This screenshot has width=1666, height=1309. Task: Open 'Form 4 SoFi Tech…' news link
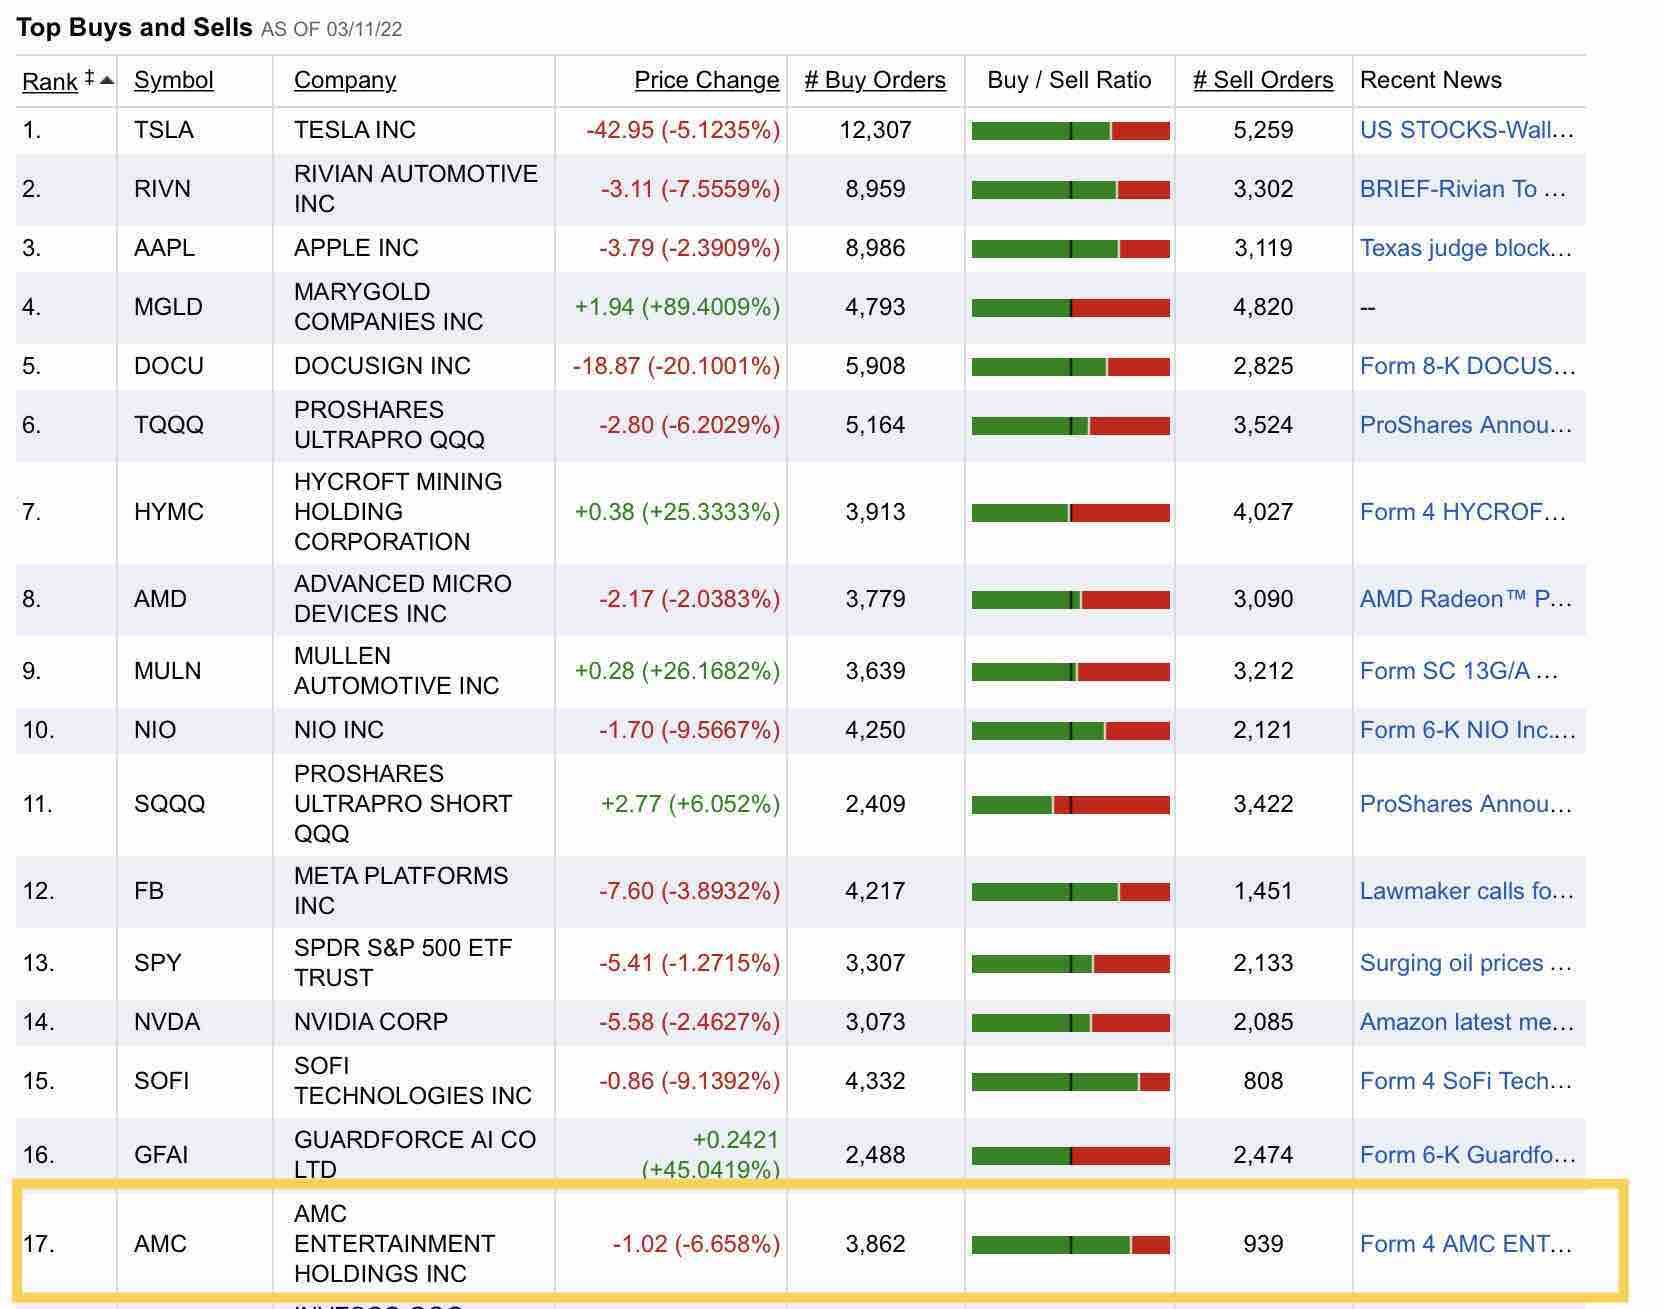point(1466,1081)
